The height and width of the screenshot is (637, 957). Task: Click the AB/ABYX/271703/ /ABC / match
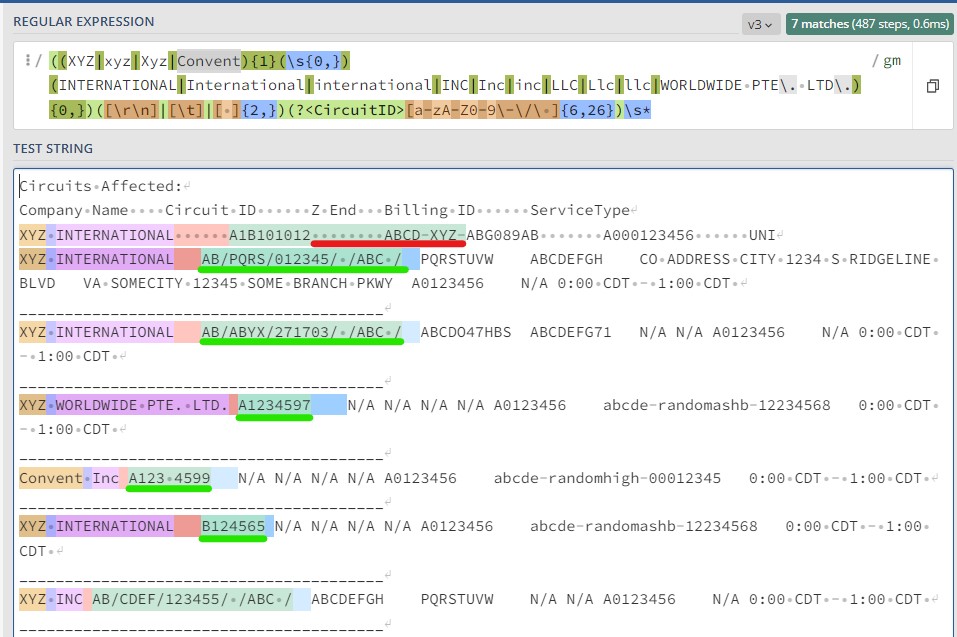pos(302,332)
